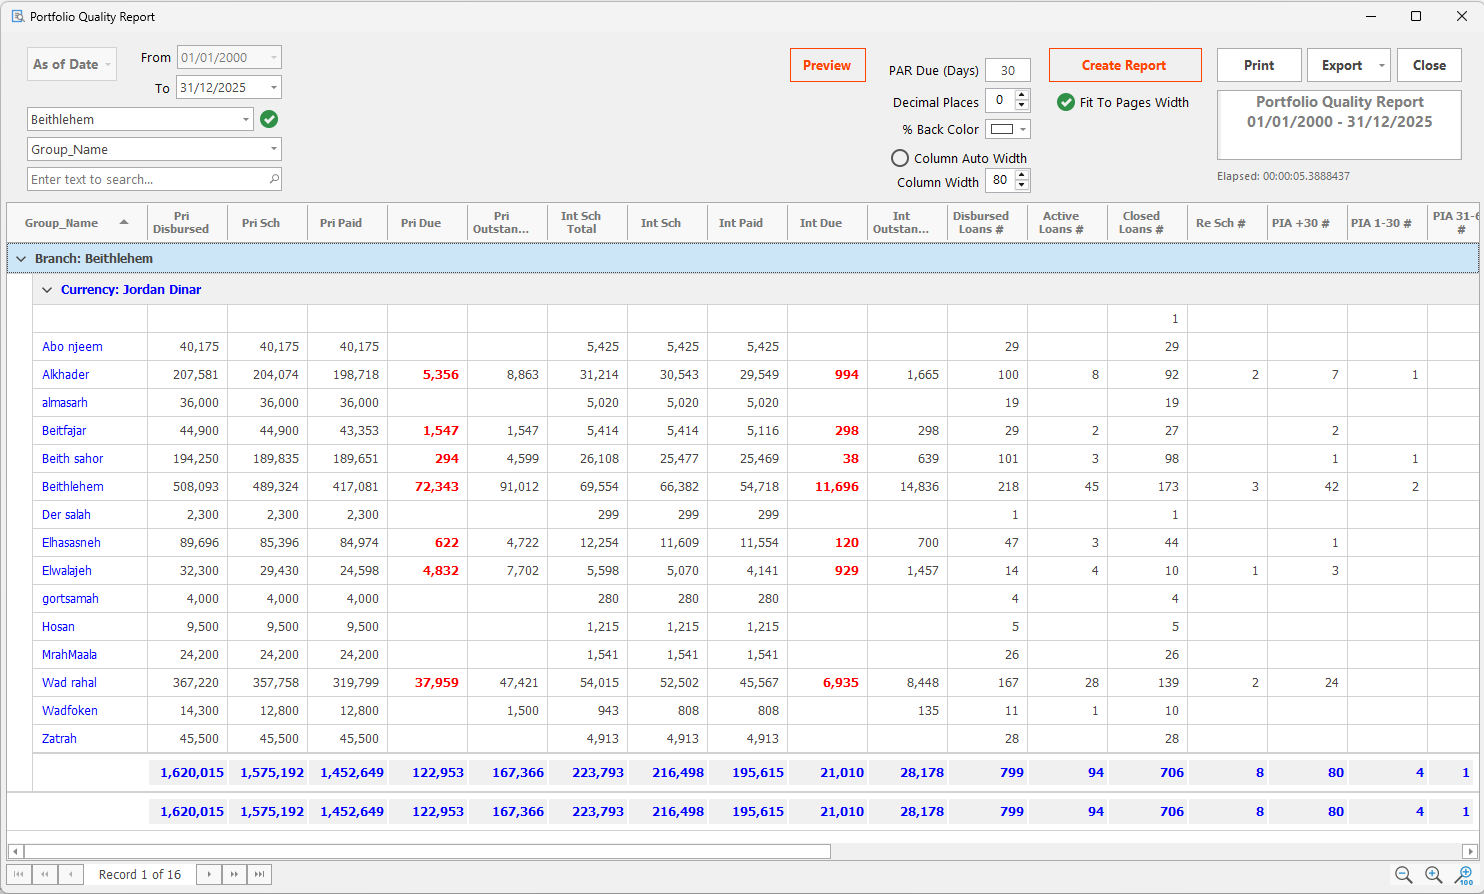This screenshot has height=894, width=1484.
Task: Click the zoom in magnifier icon
Action: point(1434,875)
